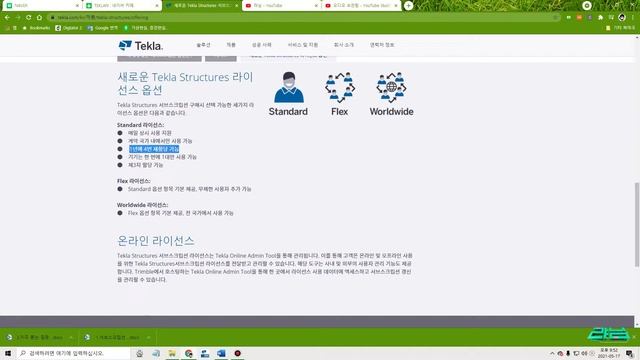Open the notification center icon

pyautogui.click(x=630, y=353)
